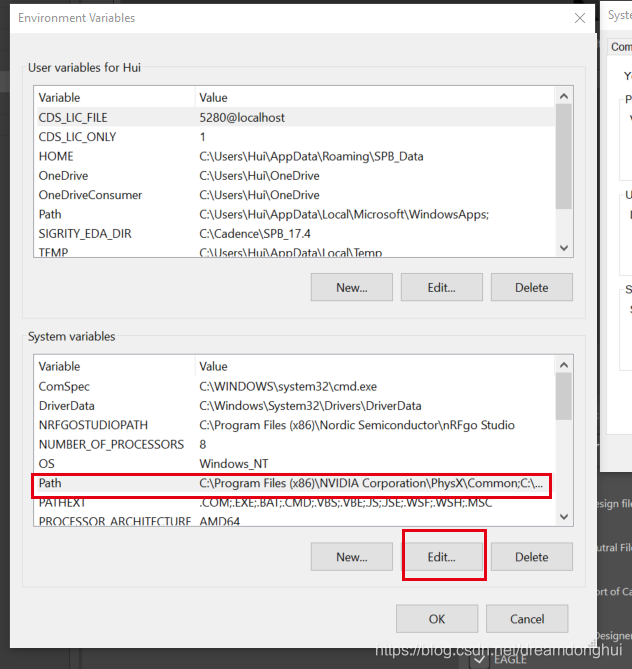Click system variables scrollbar down arrow
This screenshot has width=632, height=669.
[564, 517]
